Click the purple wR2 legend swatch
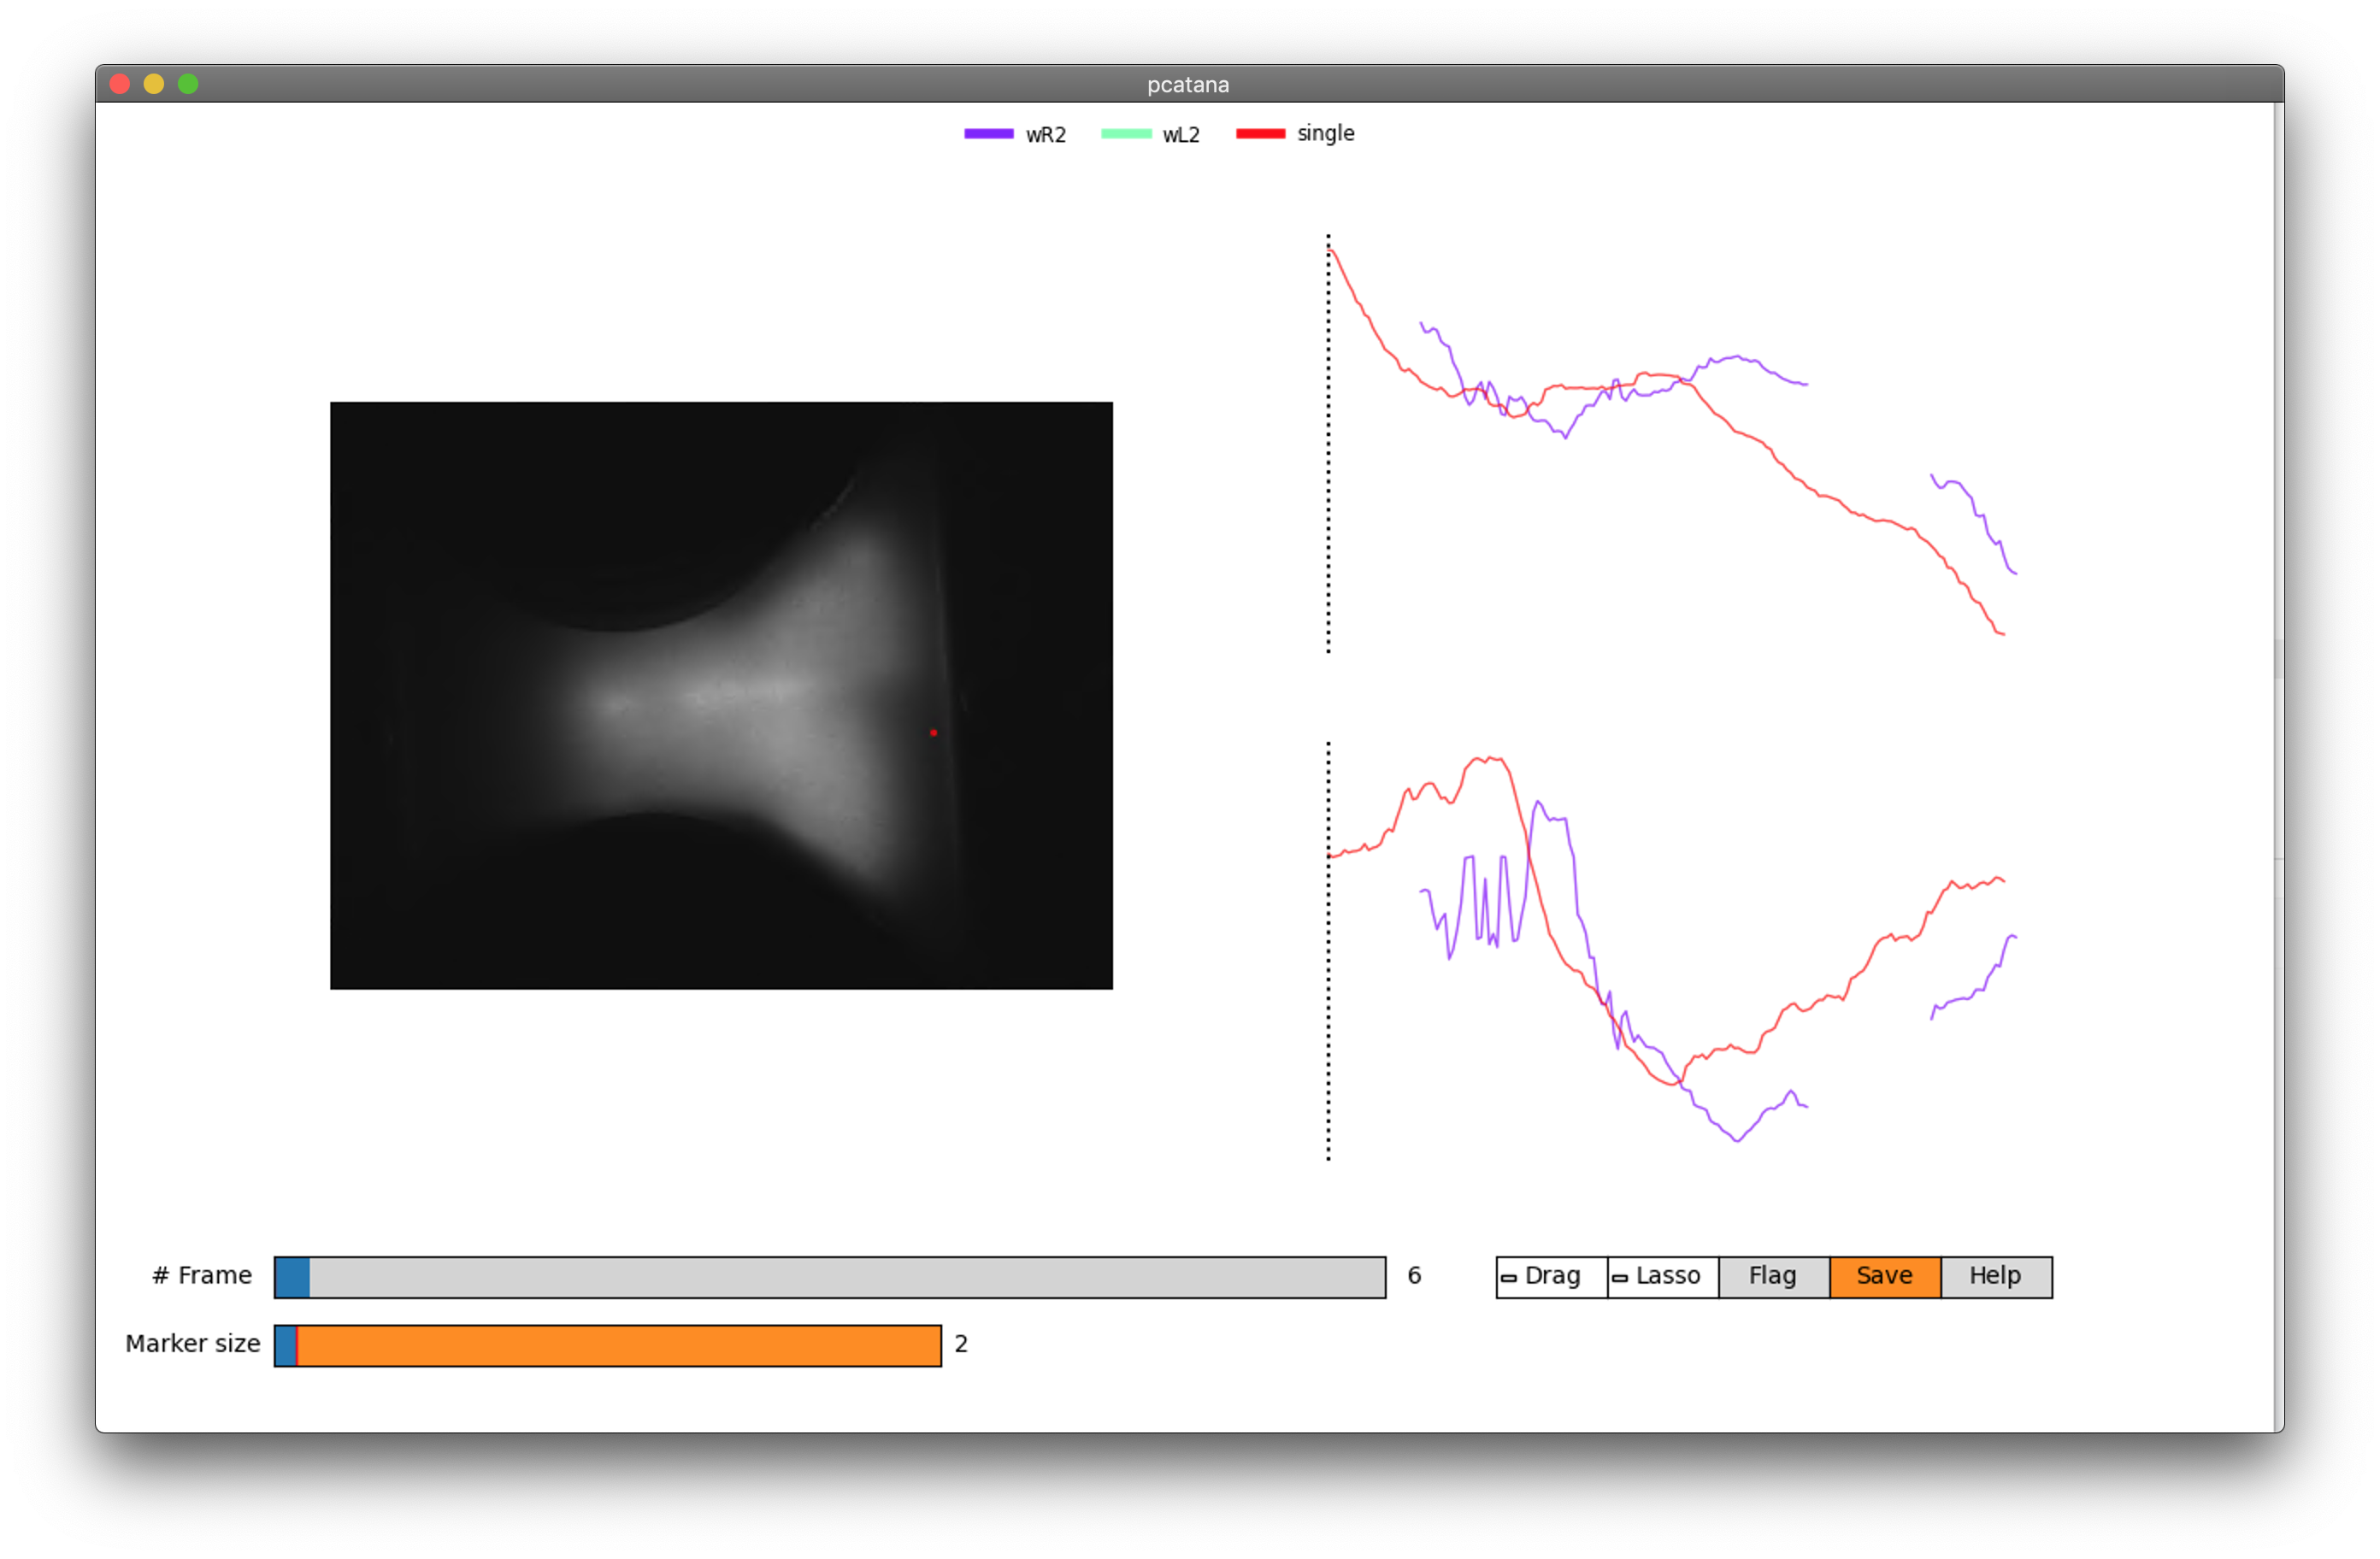The height and width of the screenshot is (1559, 2380). click(988, 134)
